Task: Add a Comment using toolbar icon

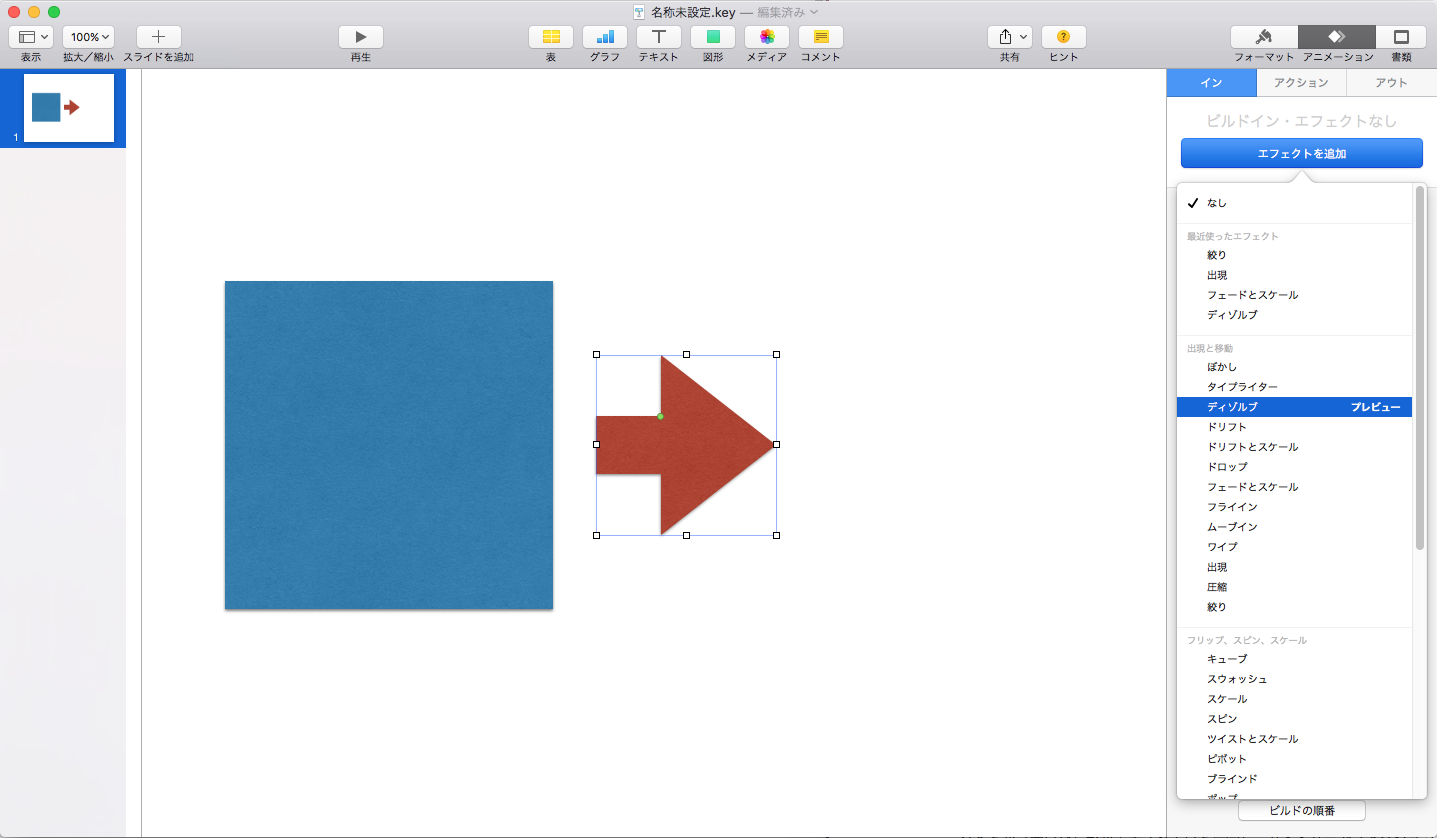Action: (x=821, y=37)
